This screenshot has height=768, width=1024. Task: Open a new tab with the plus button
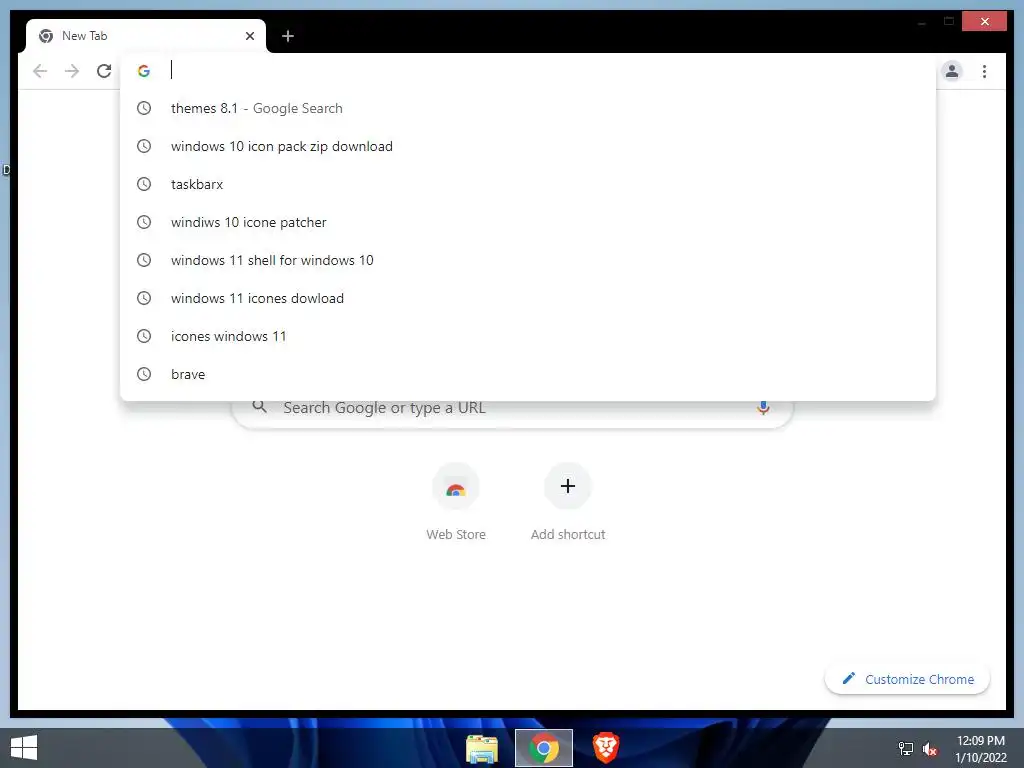(287, 36)
